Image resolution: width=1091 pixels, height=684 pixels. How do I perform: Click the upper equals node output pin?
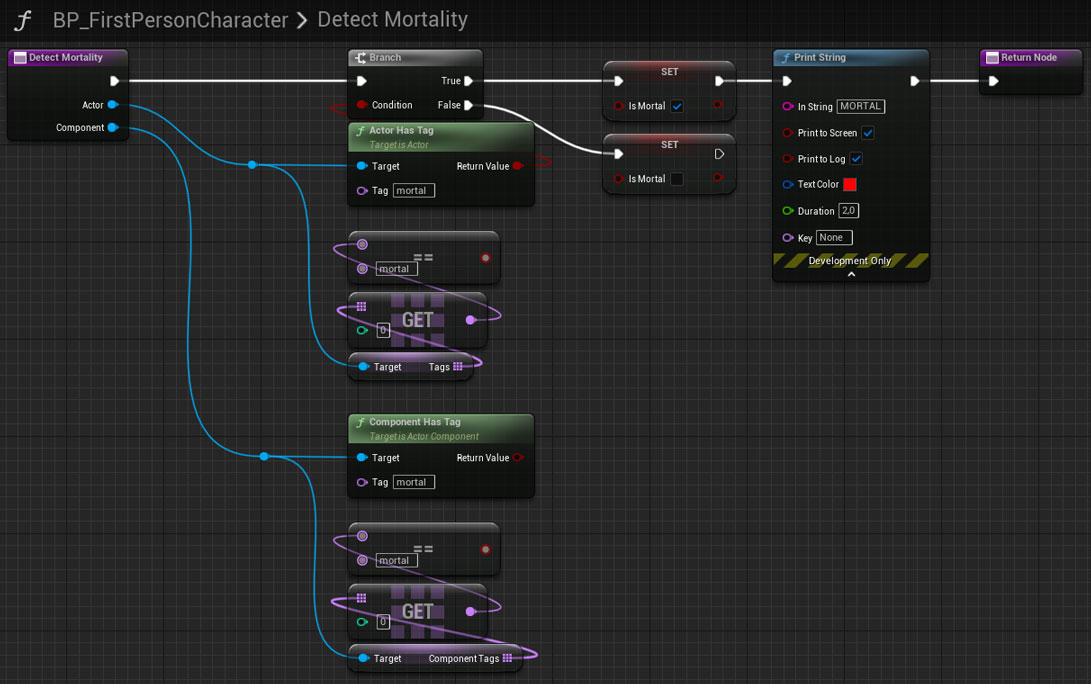(486, 258)
